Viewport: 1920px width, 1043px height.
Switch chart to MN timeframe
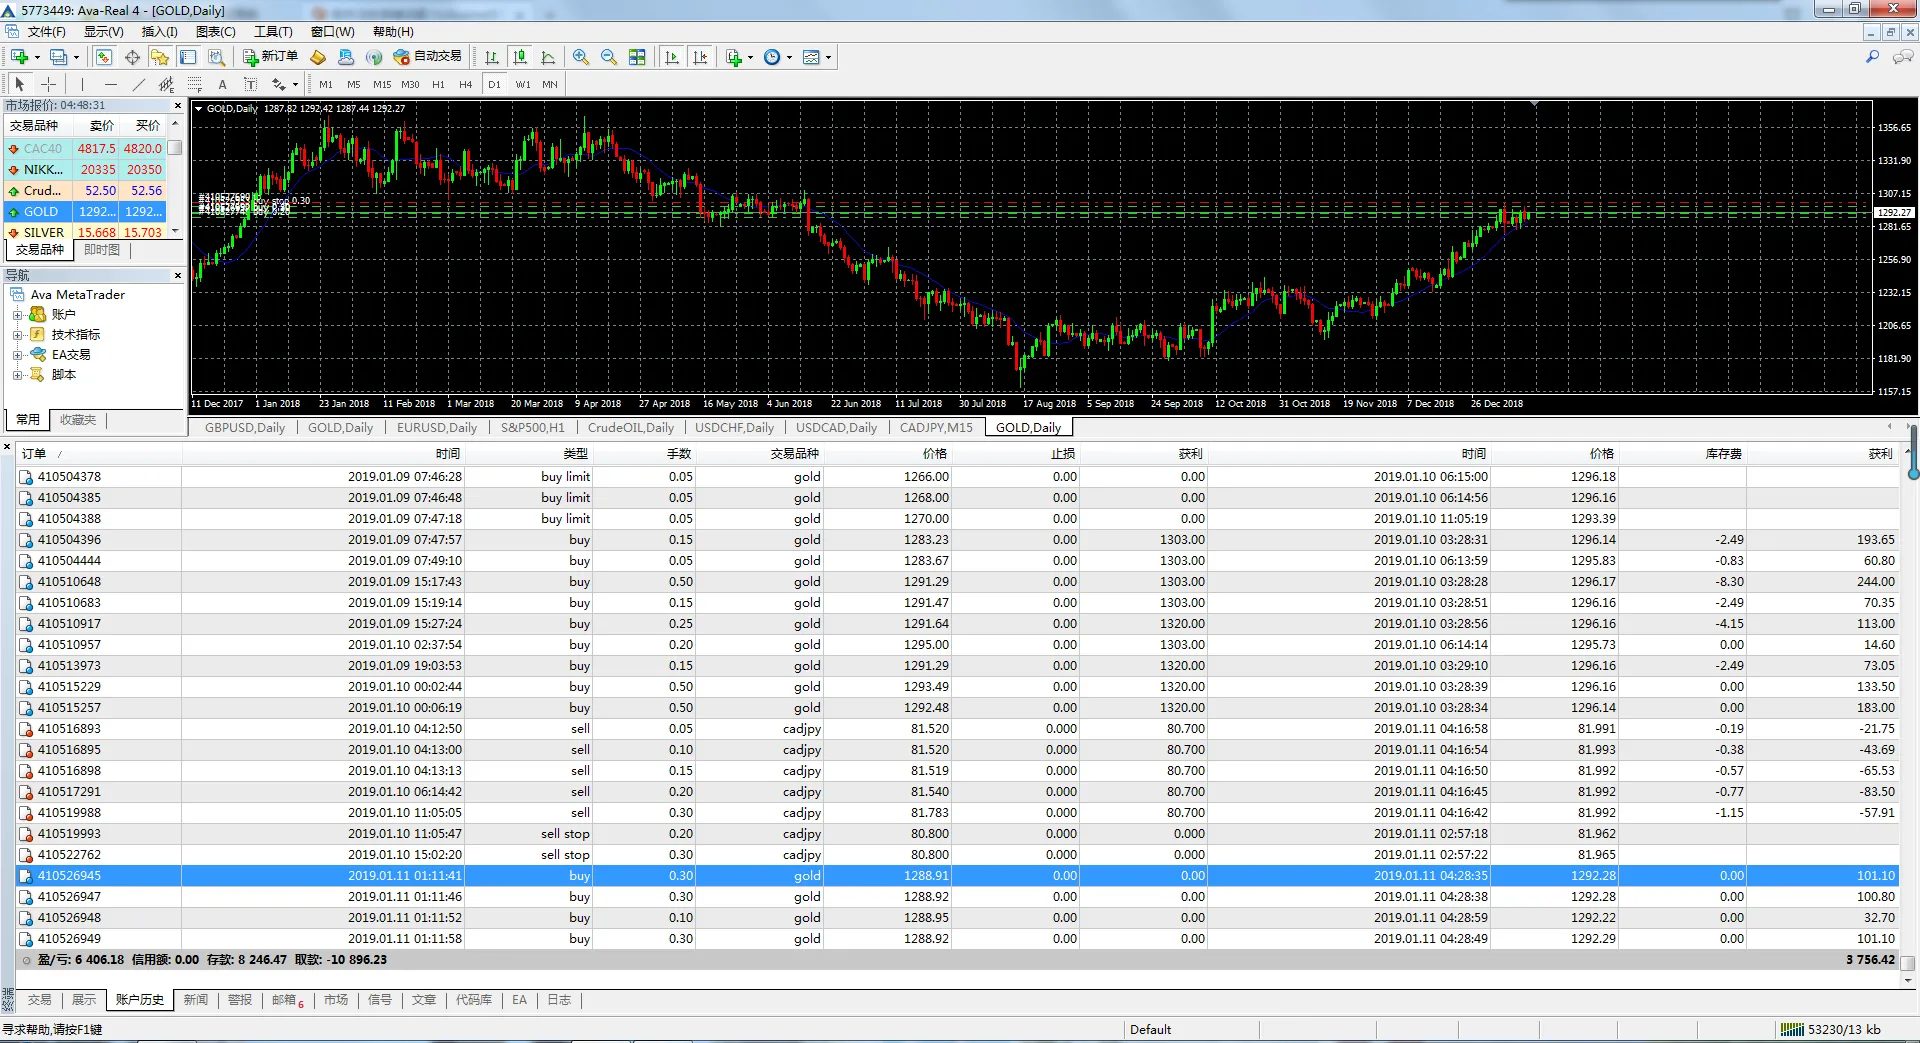tap(550, 84)
